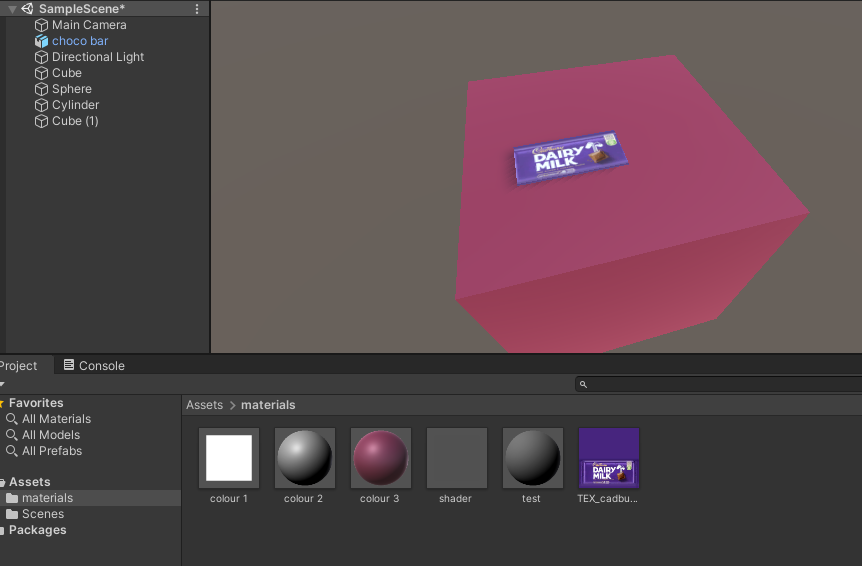The width and height of the screenshot is (862, 566).
Task: Click SampleScene* scene name
Action: click(x=82, y=9)
